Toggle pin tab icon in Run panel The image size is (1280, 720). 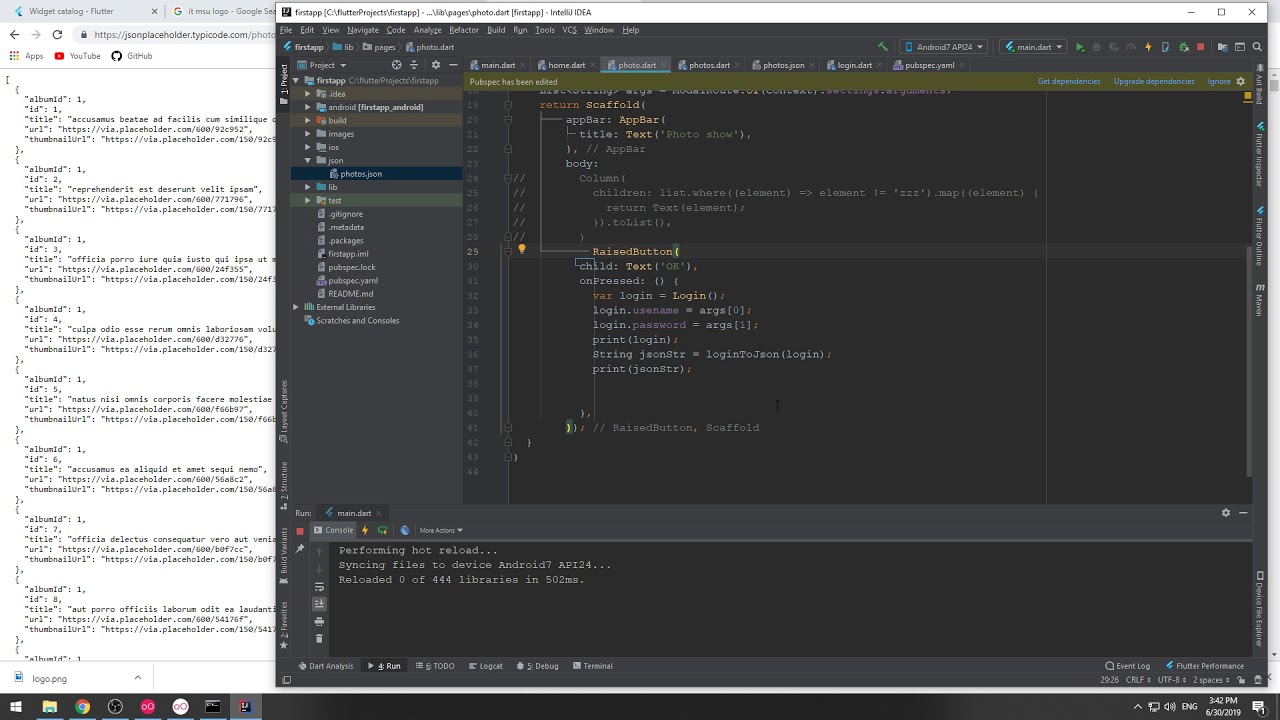click(x=300, y=547)
